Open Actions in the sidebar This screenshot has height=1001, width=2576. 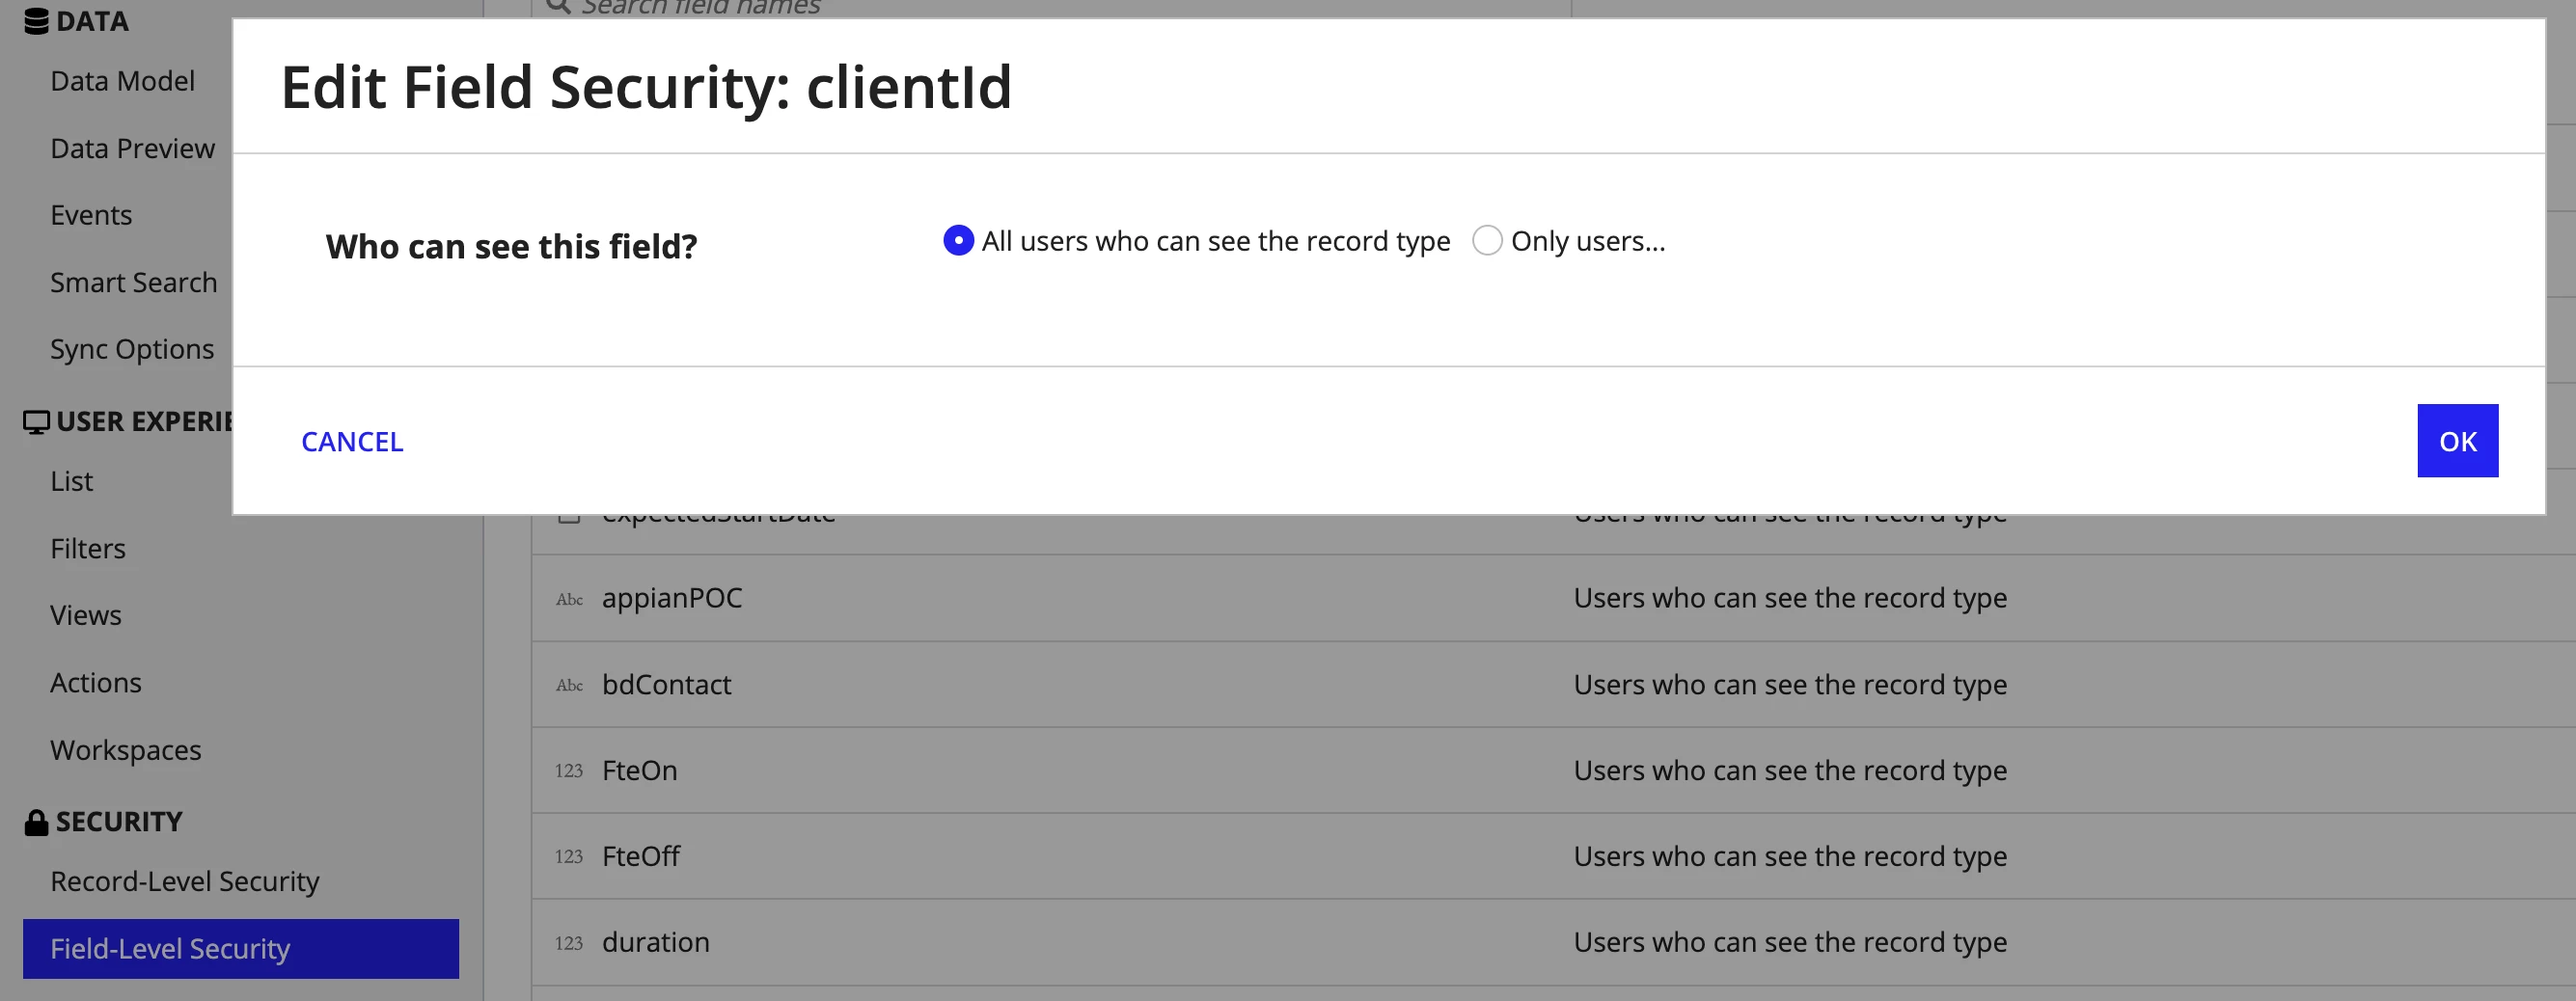pyautogui.click(x=96, y=682)
